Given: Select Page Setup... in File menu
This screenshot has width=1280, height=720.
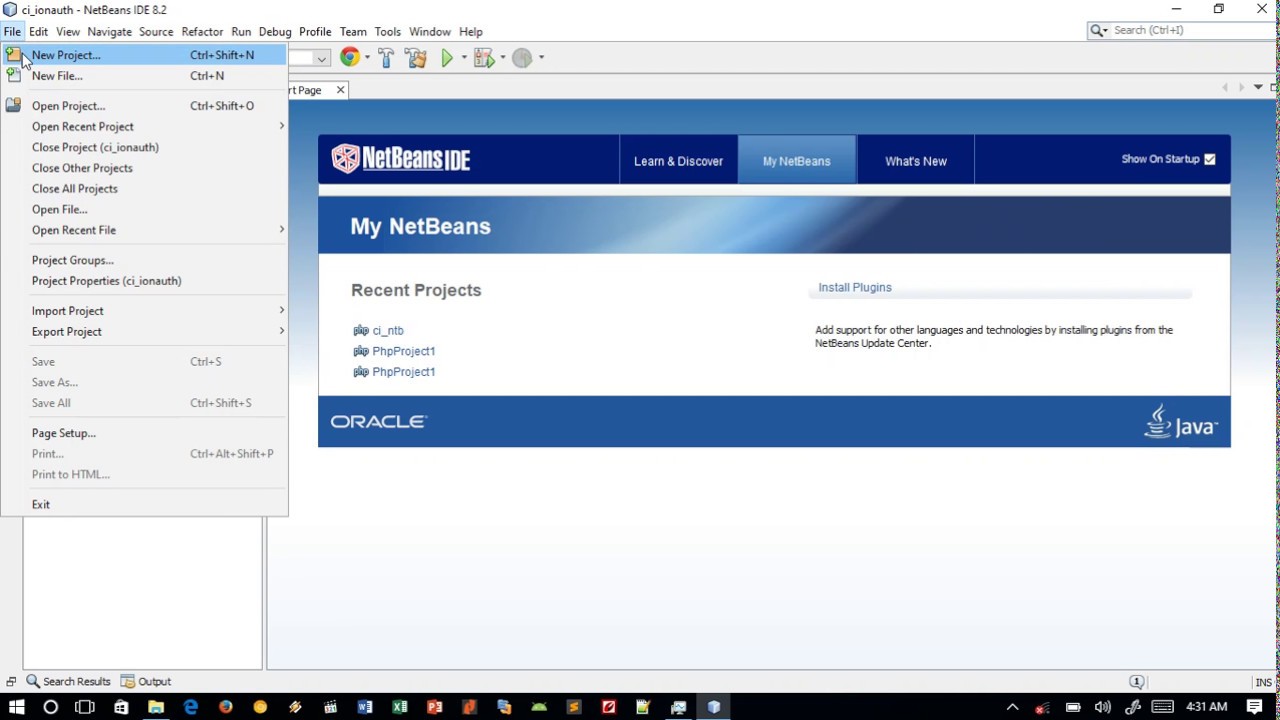Looking at the screenshot, I should [x=144, y=433].
